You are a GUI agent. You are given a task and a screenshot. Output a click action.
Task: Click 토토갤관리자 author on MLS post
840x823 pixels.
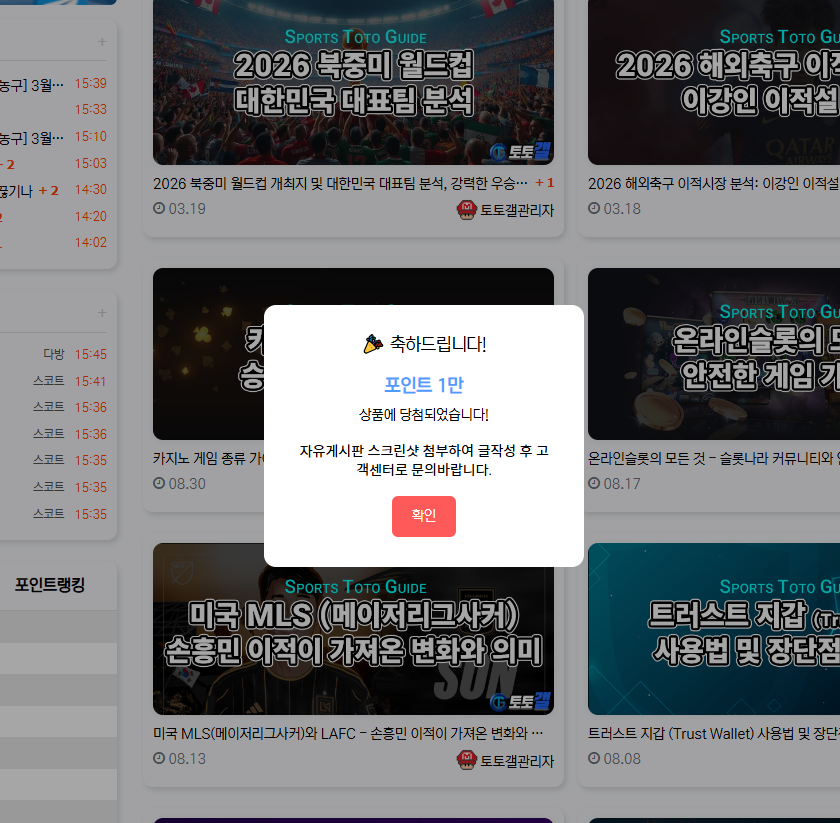click(x=516, y=761)
